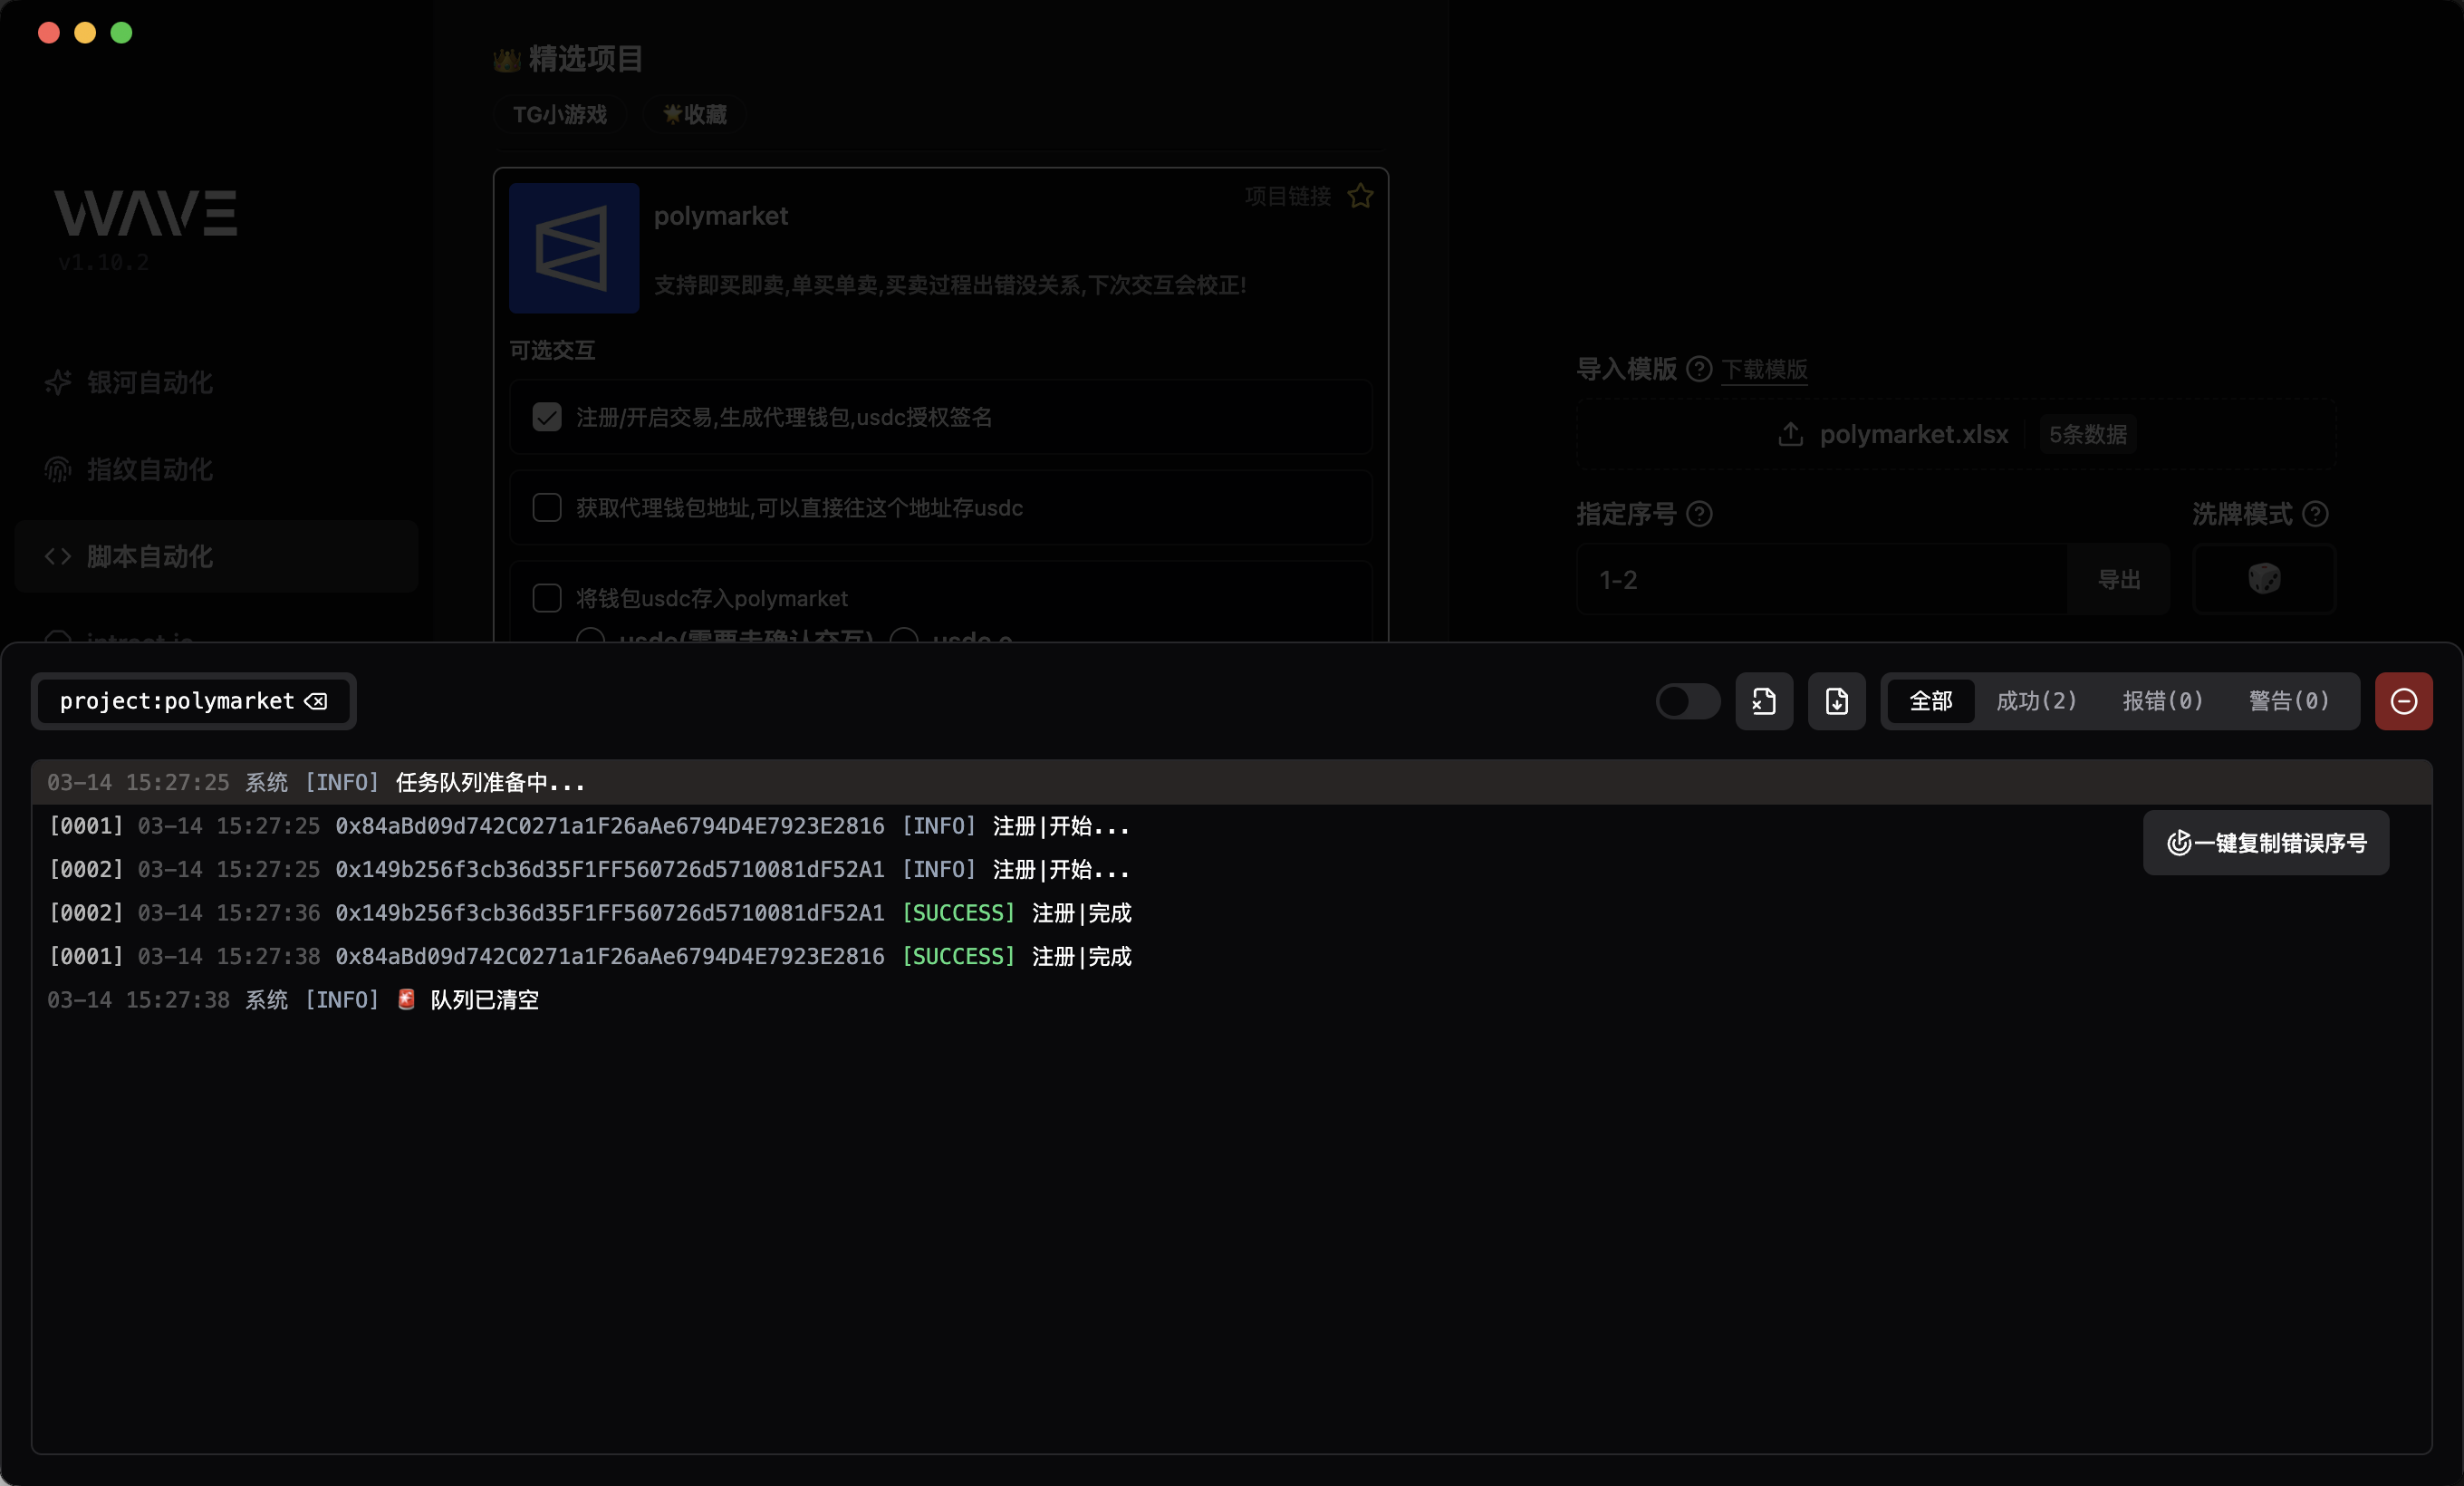Click the 导出 button next to the sequence number field
Viewport: 2464px width, 1486px height.
pyautogui.click(x=2119, y=579)
